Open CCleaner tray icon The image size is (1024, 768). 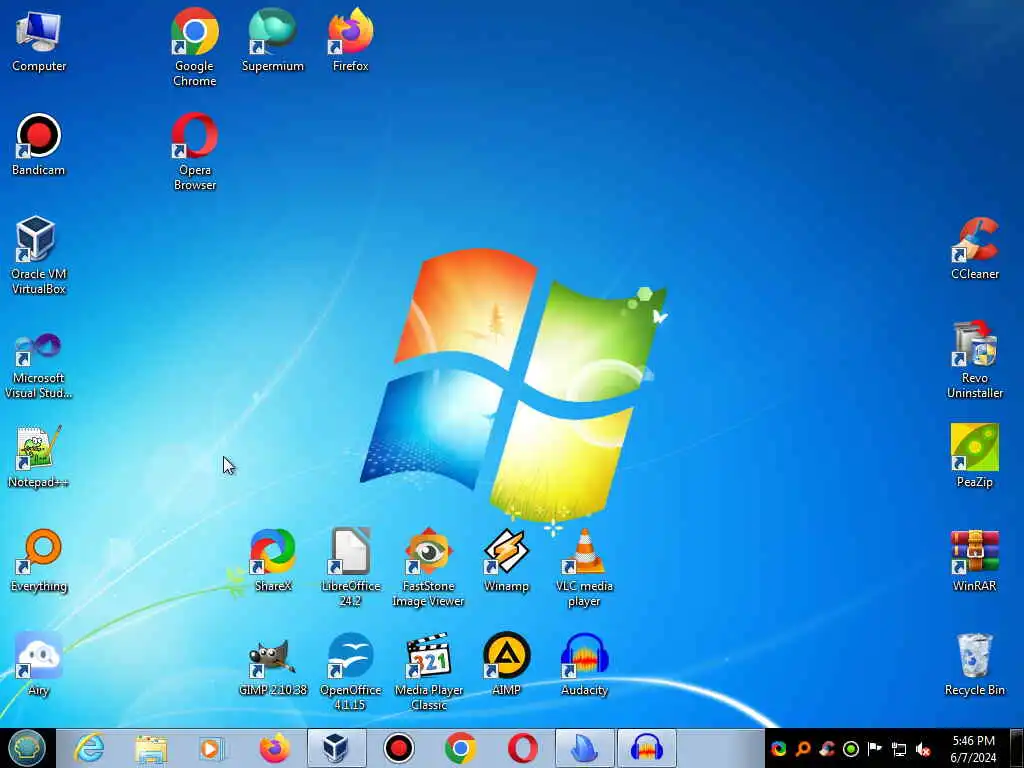tap(827, 749)
